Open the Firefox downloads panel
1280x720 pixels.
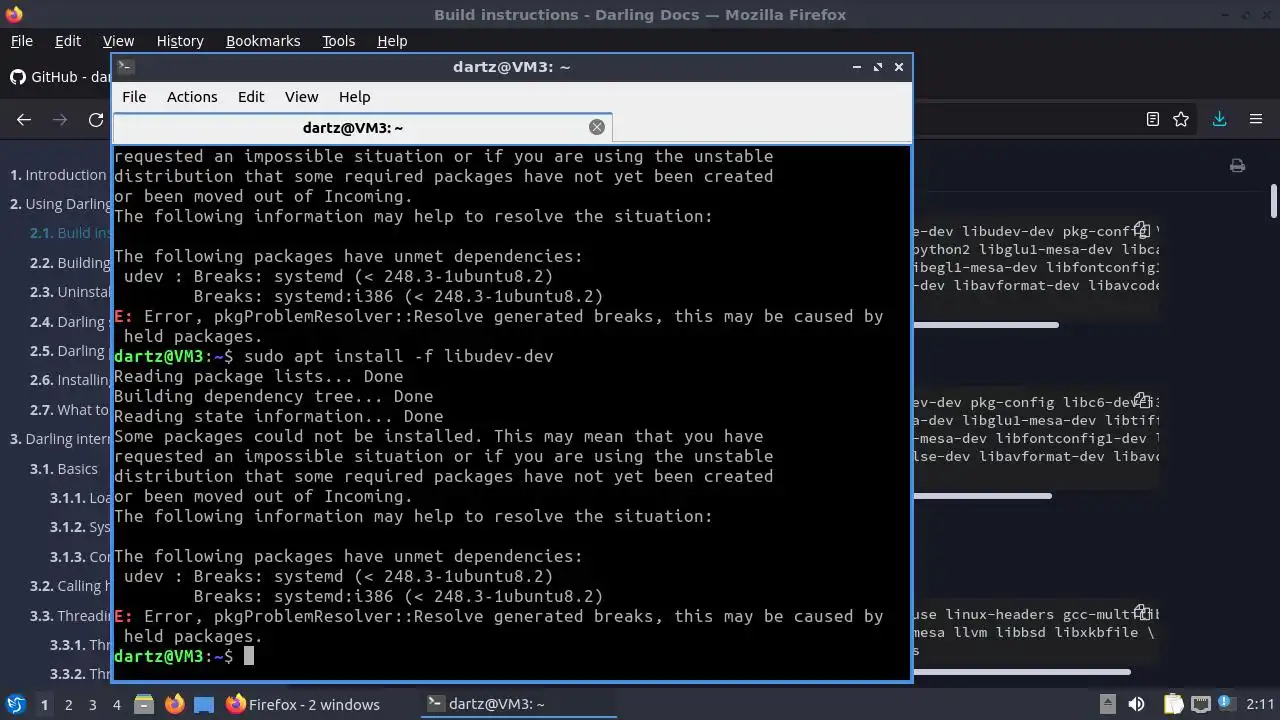click(x=1219, y=119)
